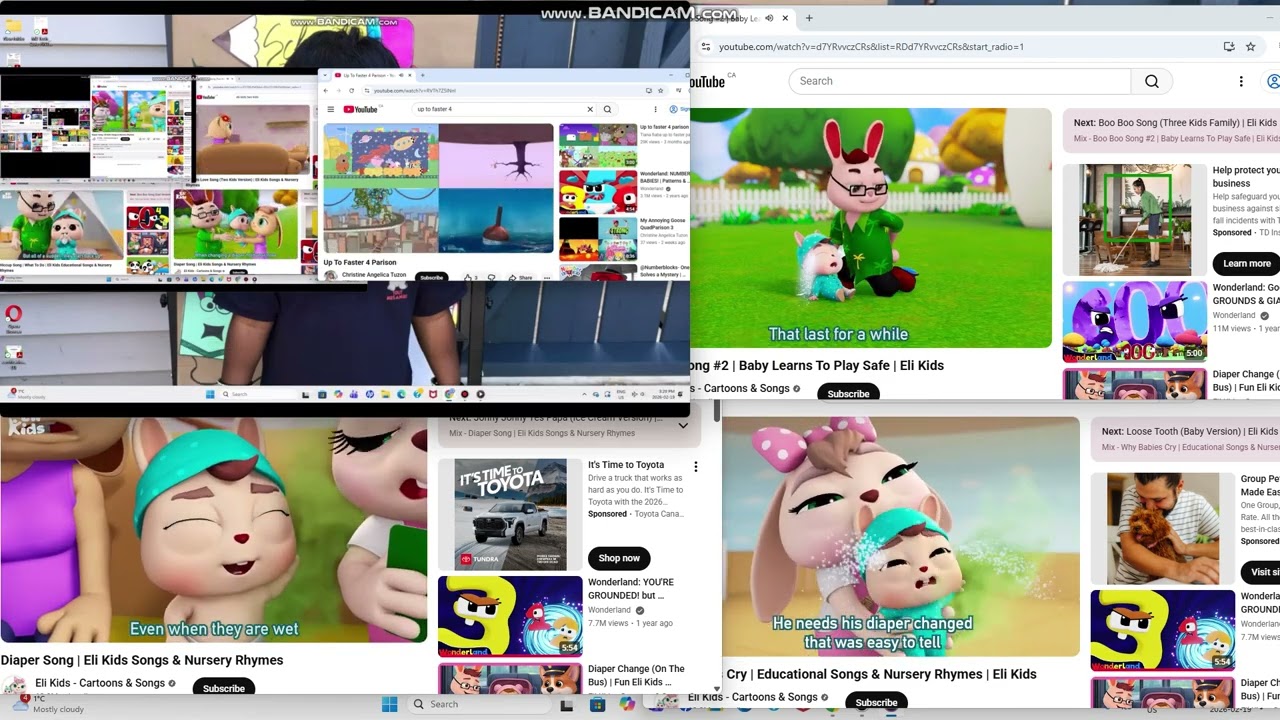
Task: Open the Wonderland 5:00 thumbnail in top-right sidebar
Action: click(1134, 321)
